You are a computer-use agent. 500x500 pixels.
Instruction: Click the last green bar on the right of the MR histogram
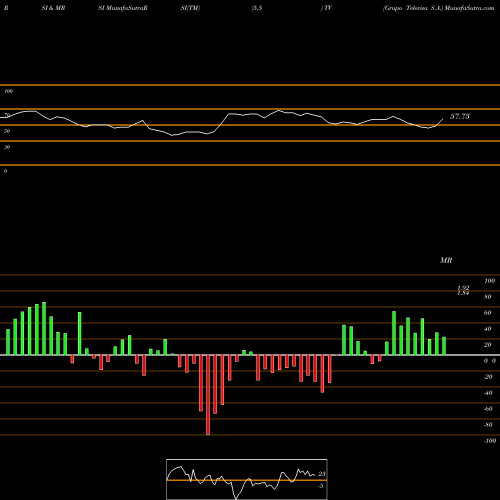click(444, 346)
